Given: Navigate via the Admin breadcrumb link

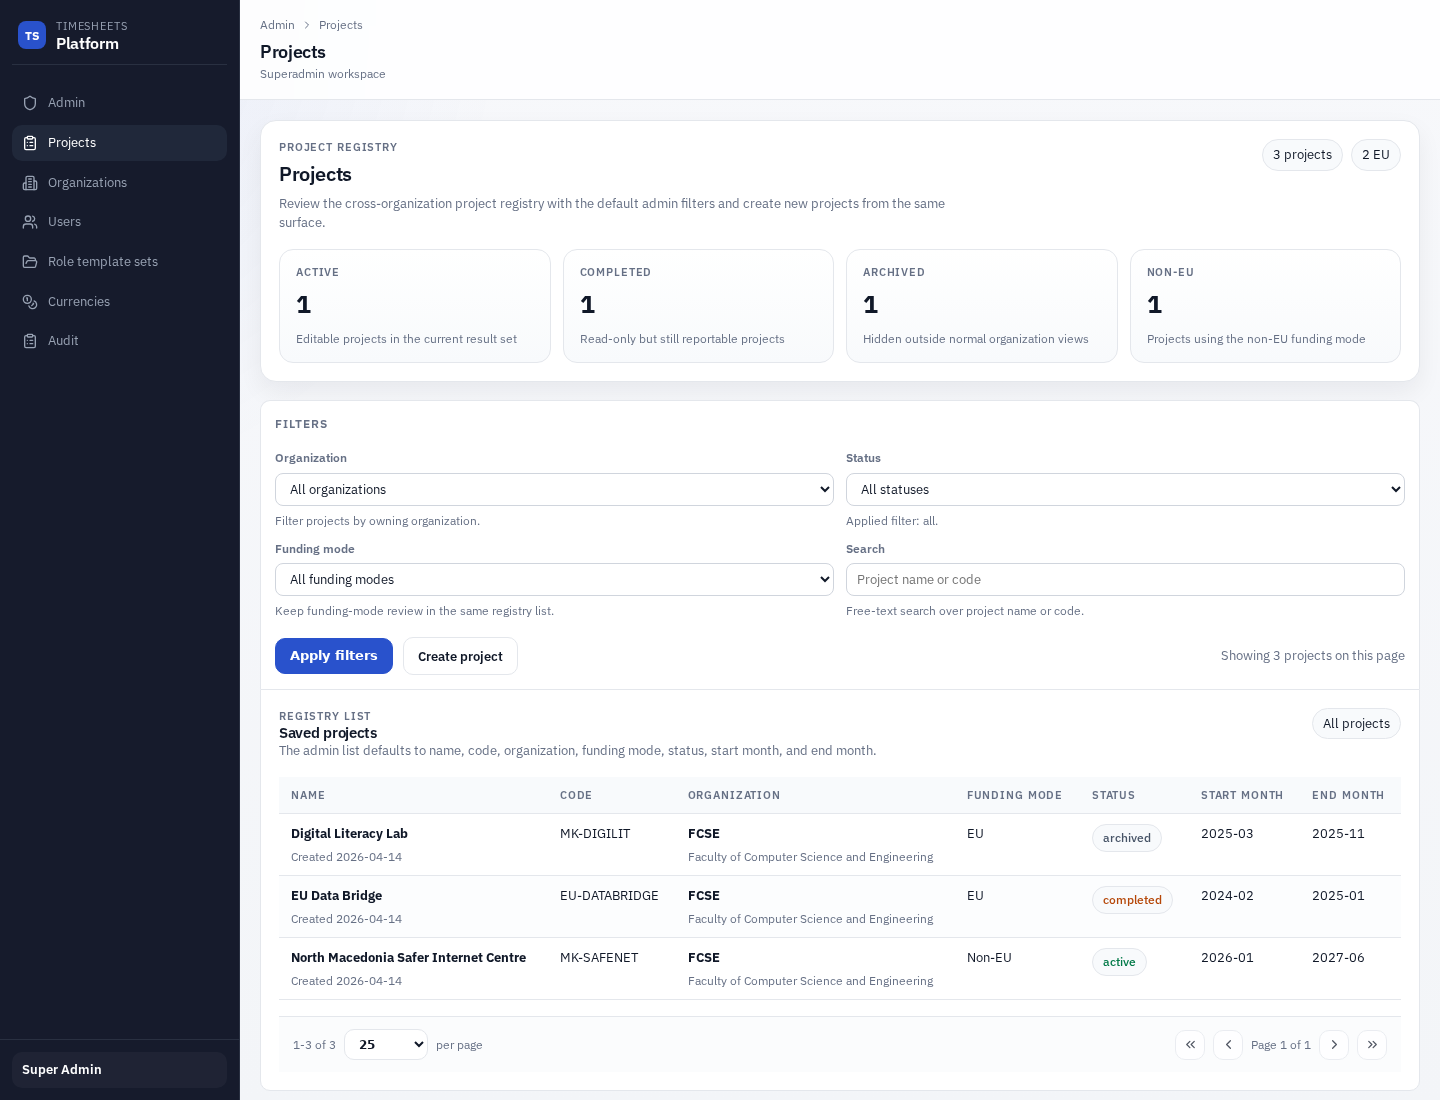Looking at the screenshot, I should (277, 25).
